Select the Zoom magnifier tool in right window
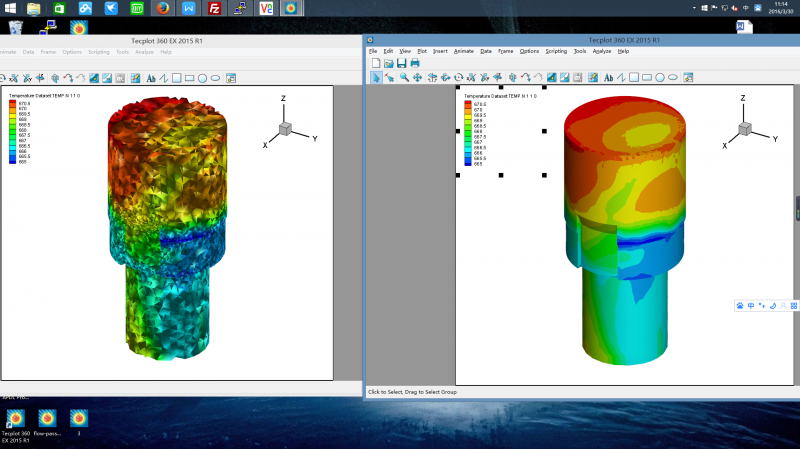Screen dimensions: 800x449 (x=404, y=77)
